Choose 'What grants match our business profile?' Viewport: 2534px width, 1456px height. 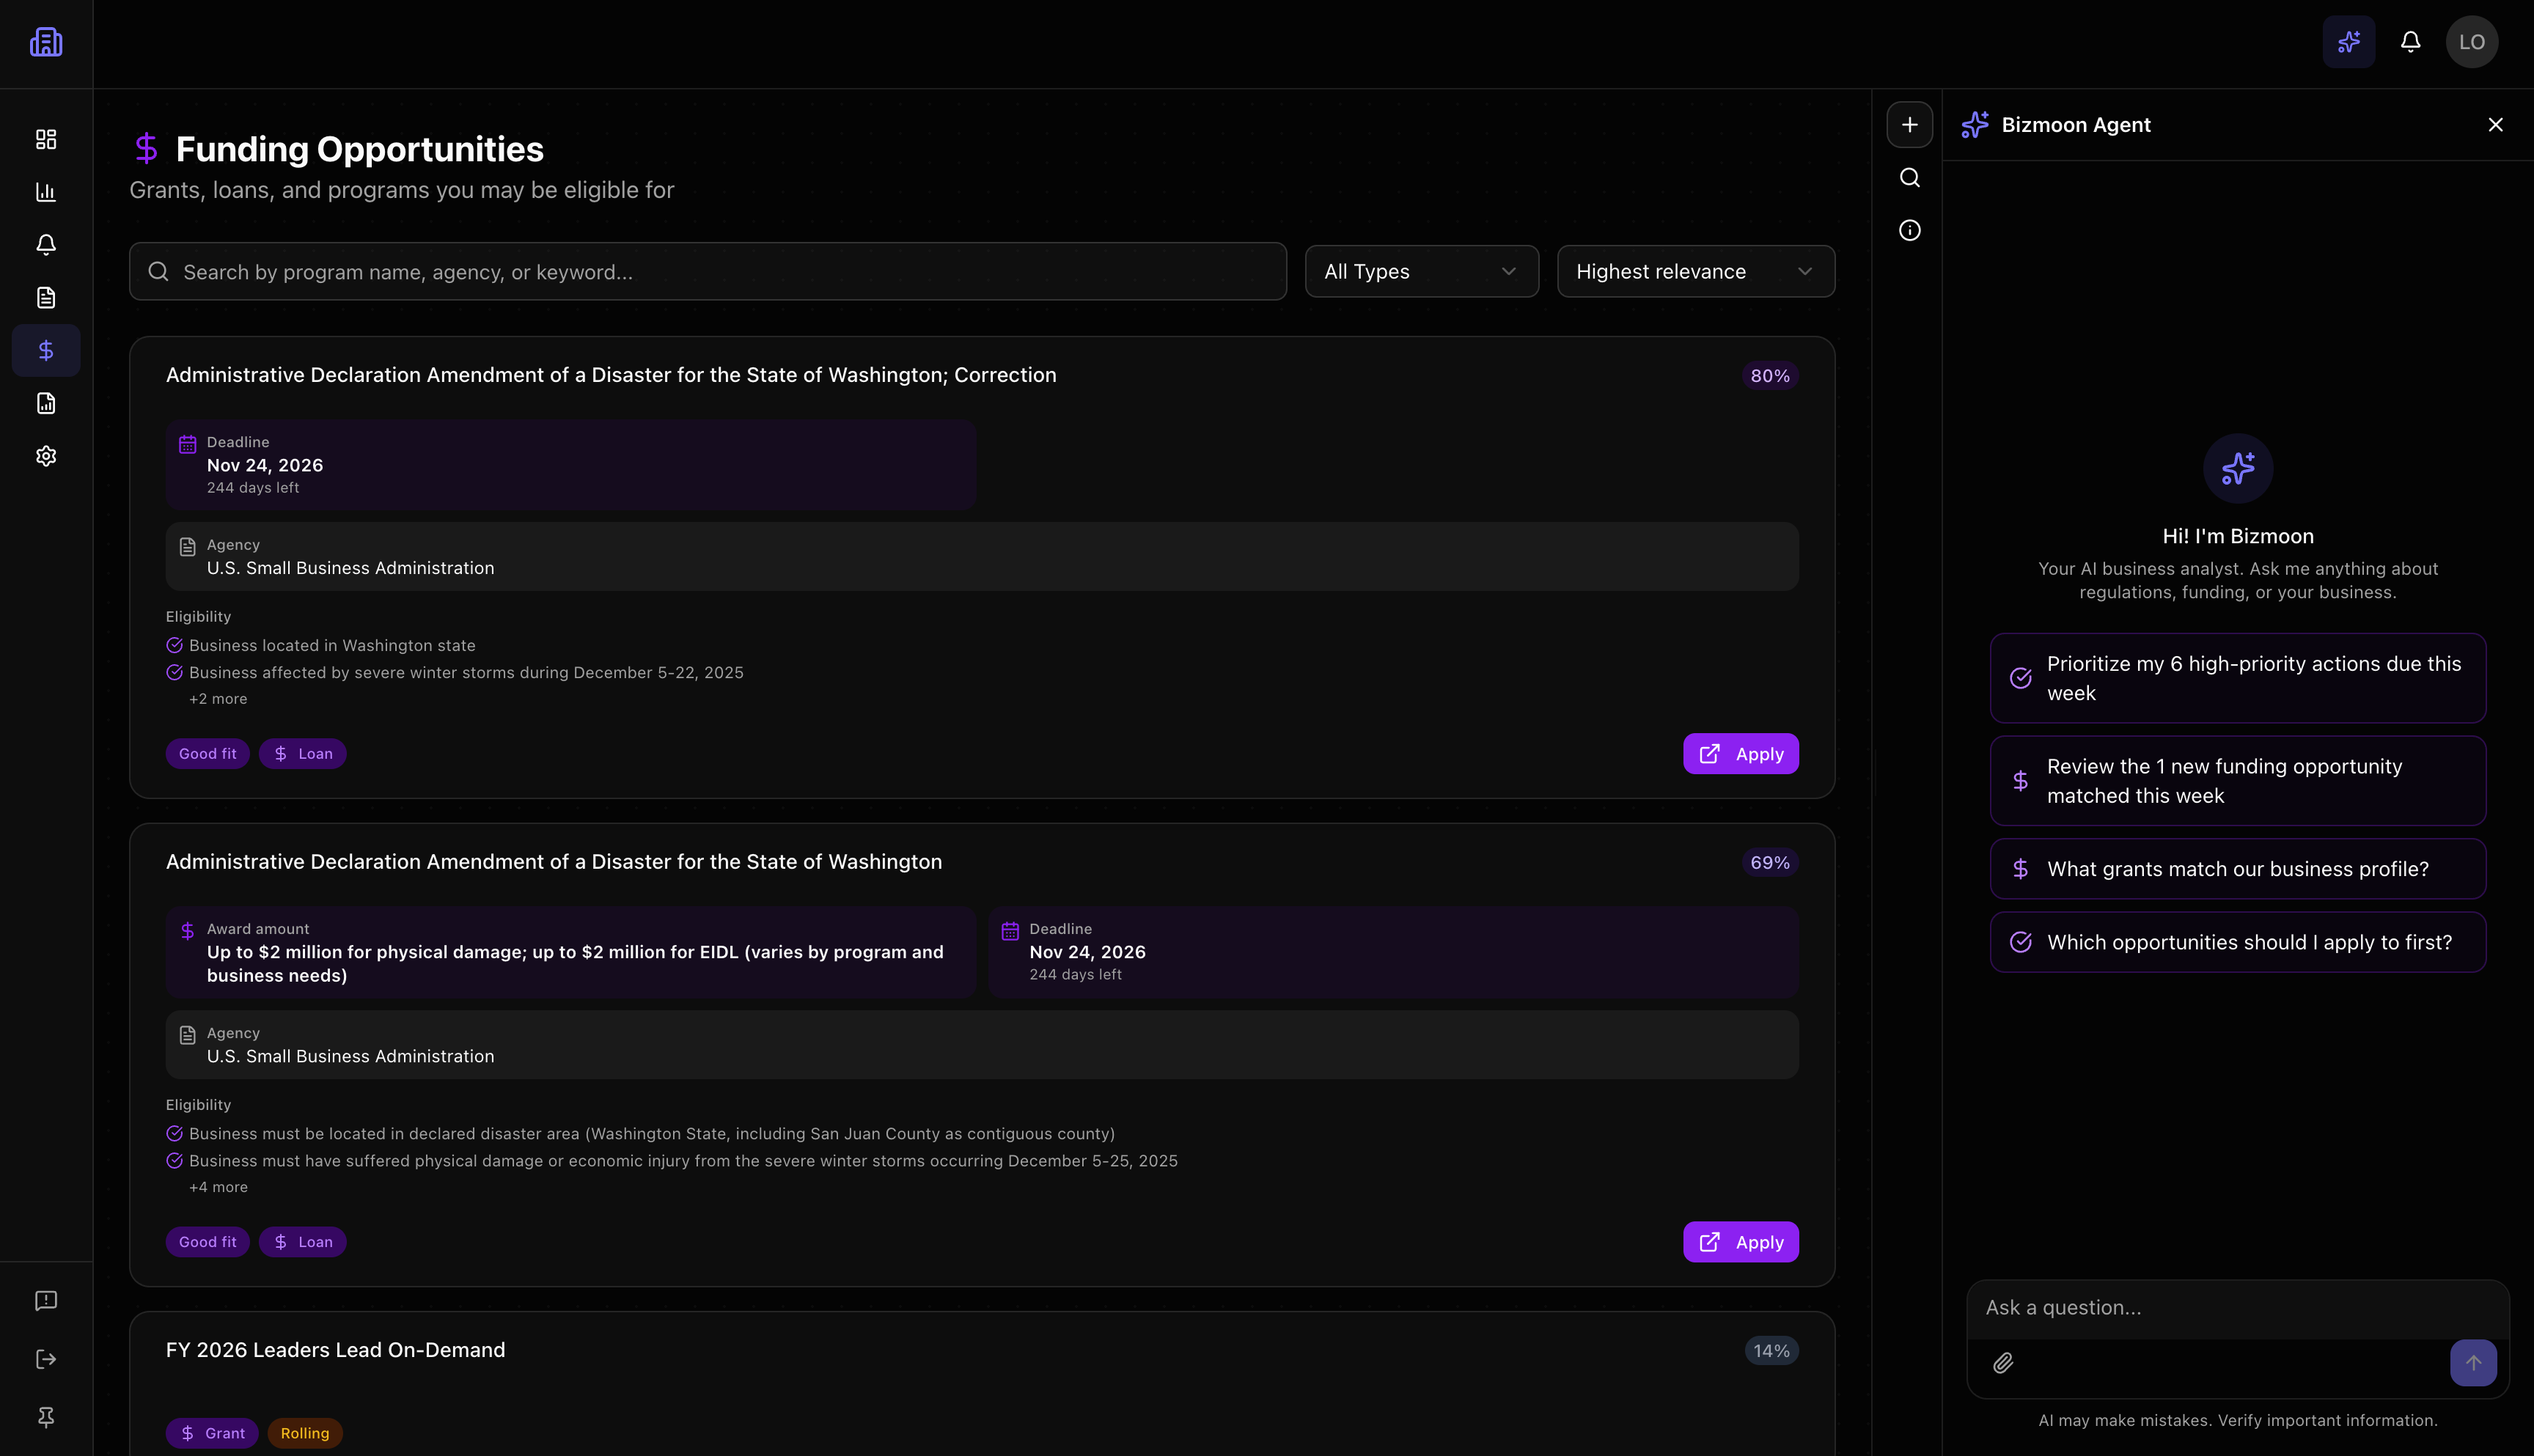(x=2237, y=869)
